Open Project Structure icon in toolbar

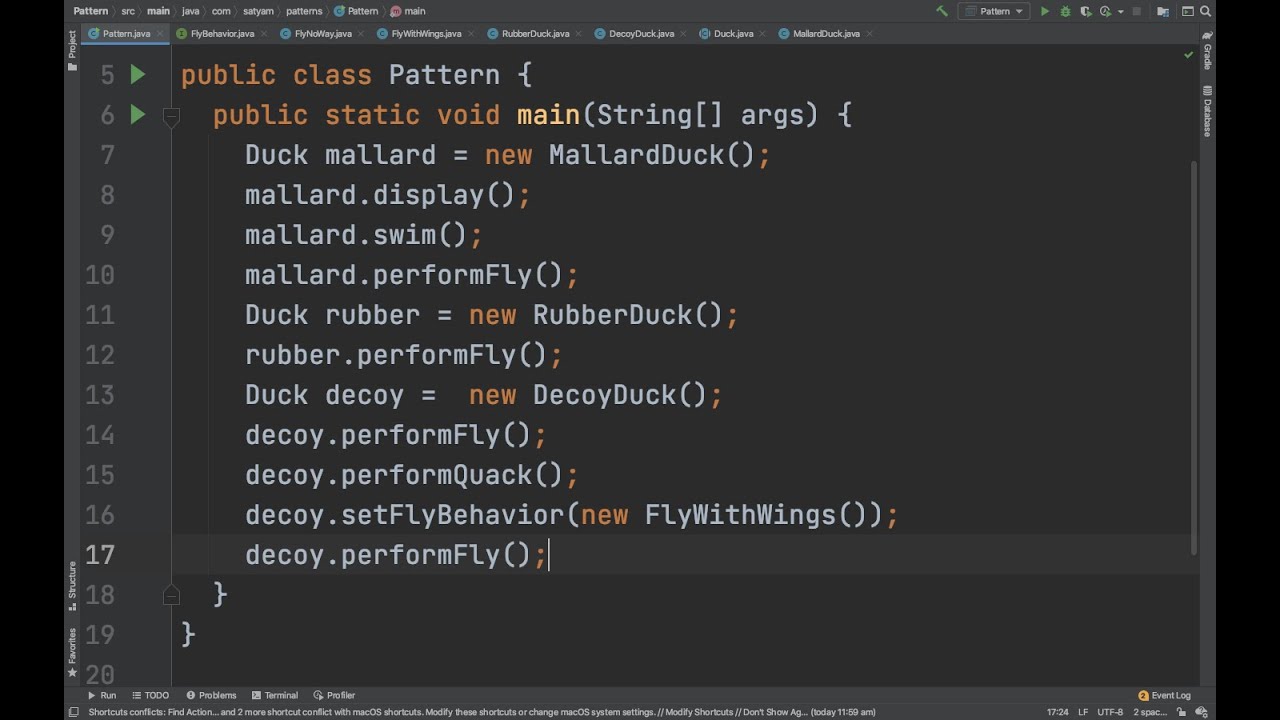click(1163, 11)
